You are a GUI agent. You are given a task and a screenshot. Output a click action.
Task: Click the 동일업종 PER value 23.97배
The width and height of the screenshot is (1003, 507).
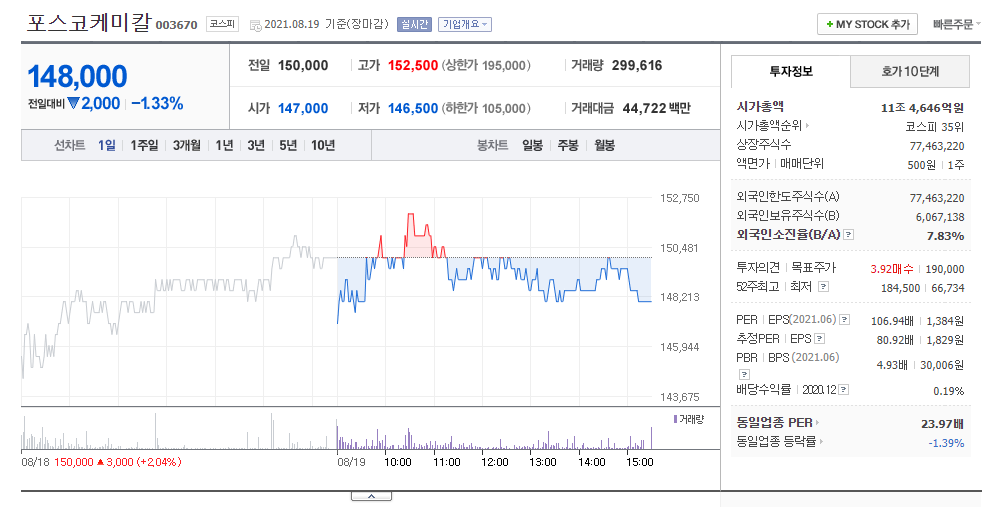[x=942, y=424]
